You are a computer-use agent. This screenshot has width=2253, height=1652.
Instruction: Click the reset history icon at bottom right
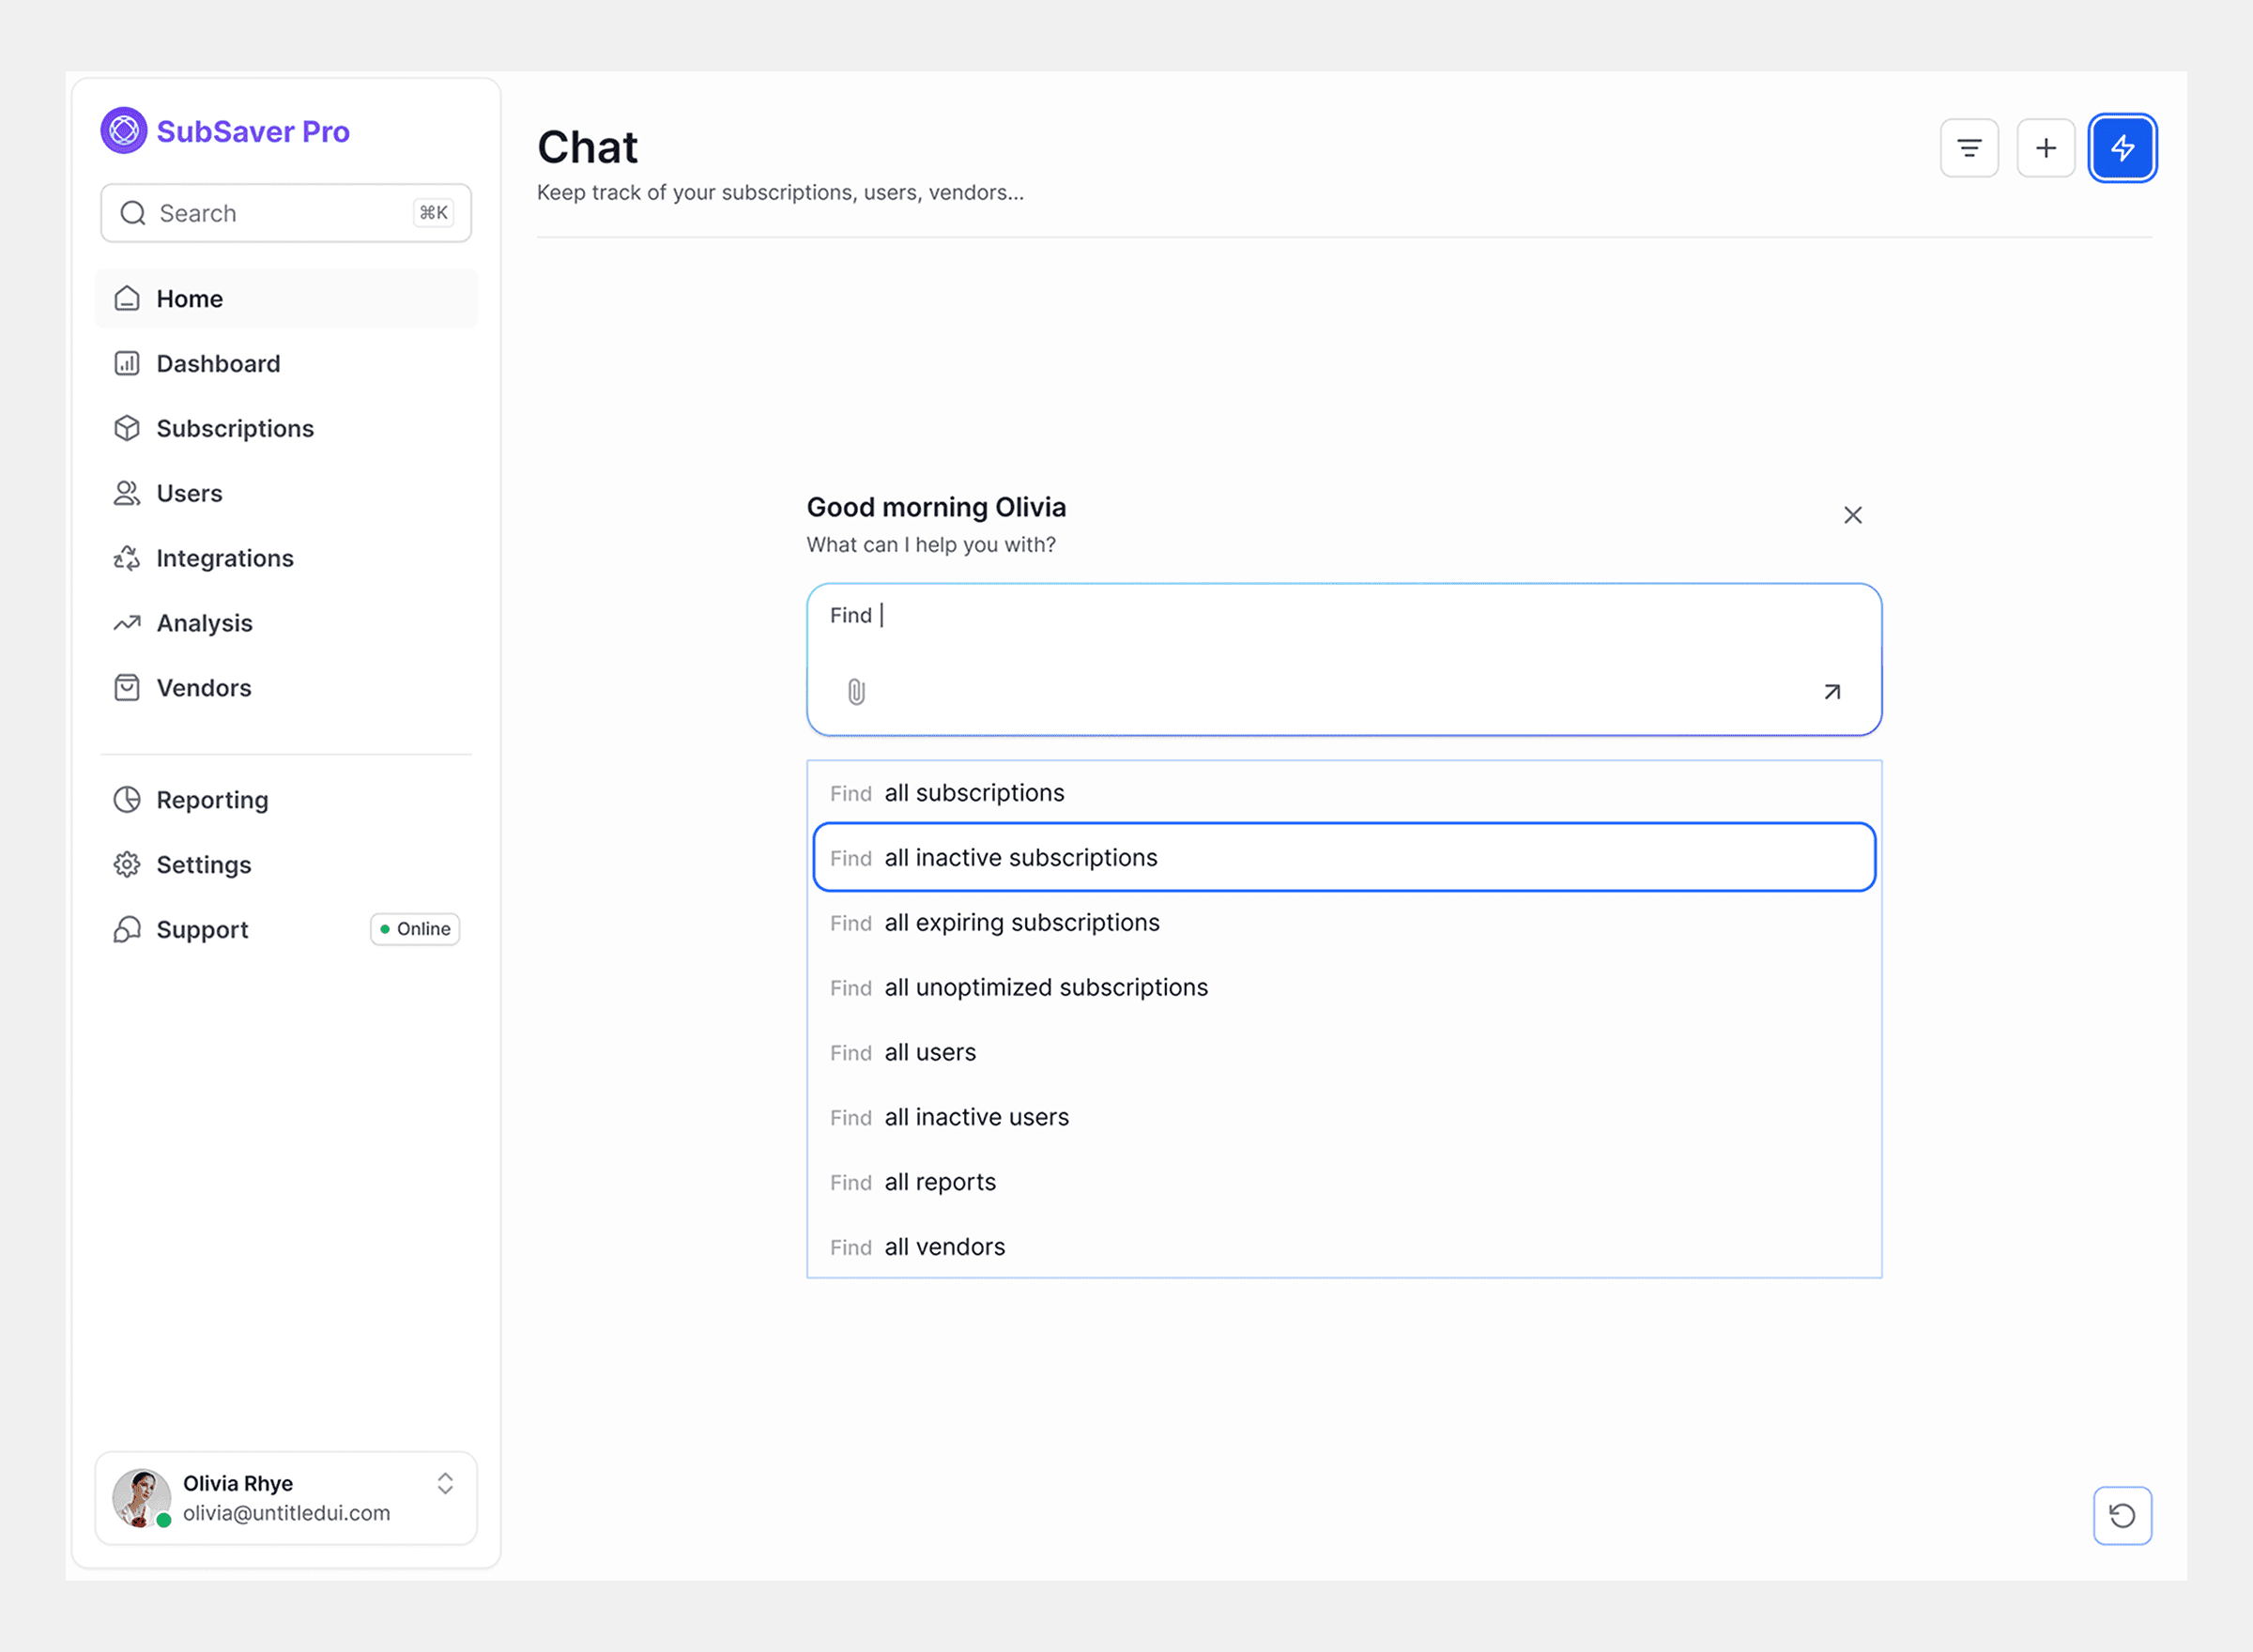point(2122,1515)
